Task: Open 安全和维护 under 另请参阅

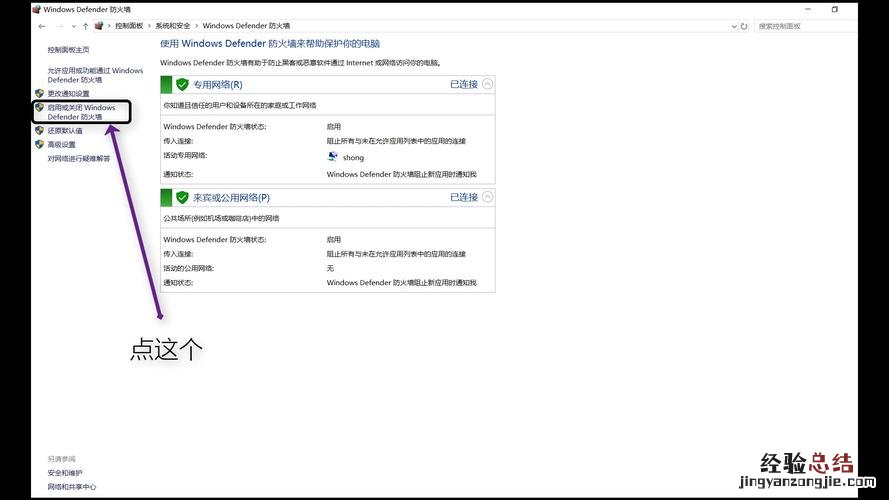Action: coord(65,472)
